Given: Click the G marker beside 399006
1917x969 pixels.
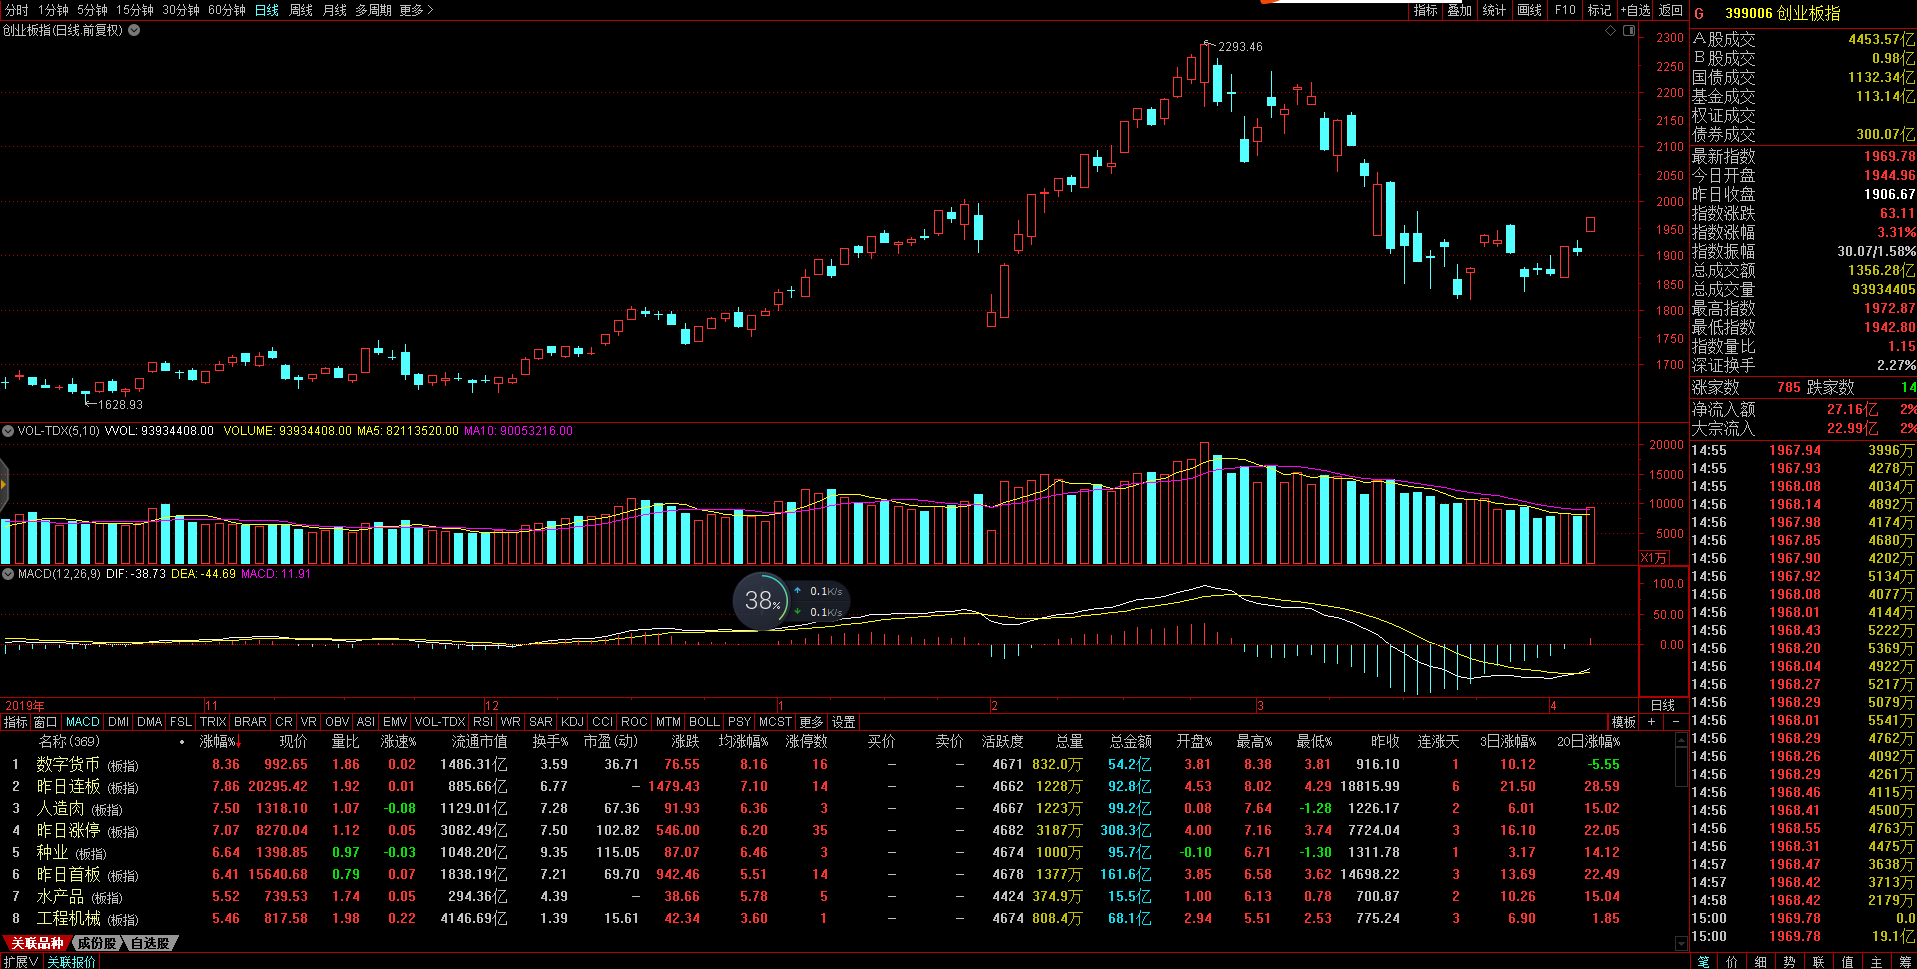Looking at the screenshot, I should click(x=1699, y=13).
